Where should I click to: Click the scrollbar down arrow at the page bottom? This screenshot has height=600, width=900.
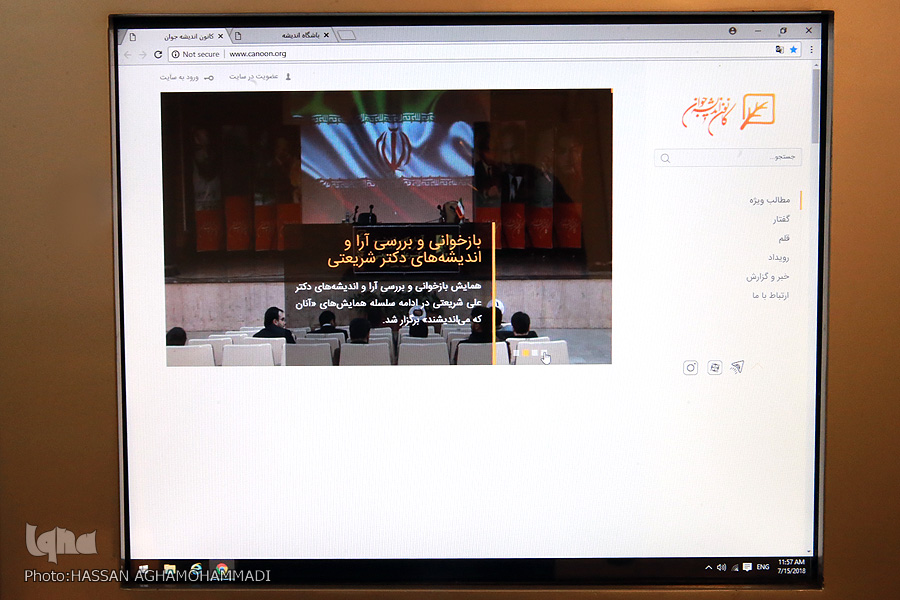809,551
